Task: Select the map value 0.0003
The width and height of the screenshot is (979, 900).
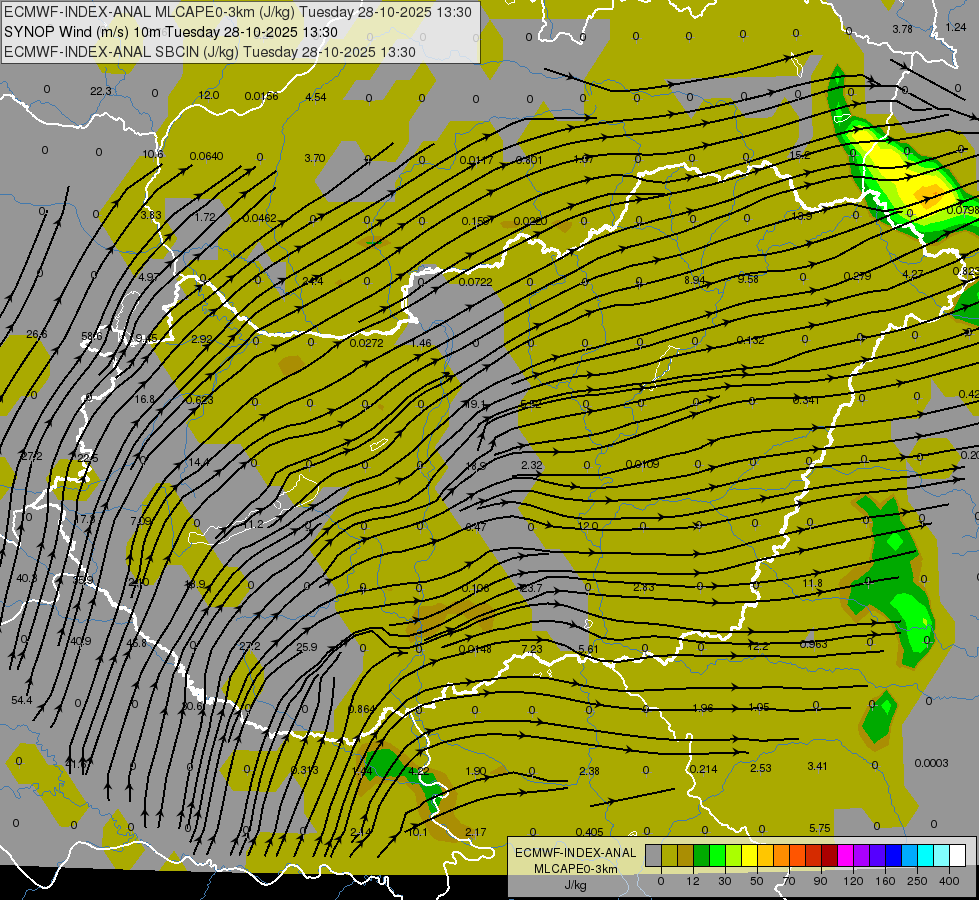Action: [x=931, y=763]
